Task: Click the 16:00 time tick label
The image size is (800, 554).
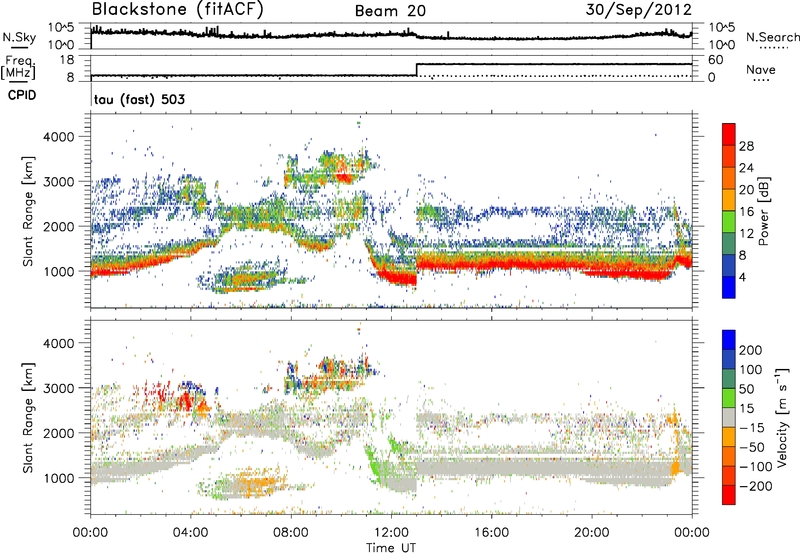Action: (491, 533)
